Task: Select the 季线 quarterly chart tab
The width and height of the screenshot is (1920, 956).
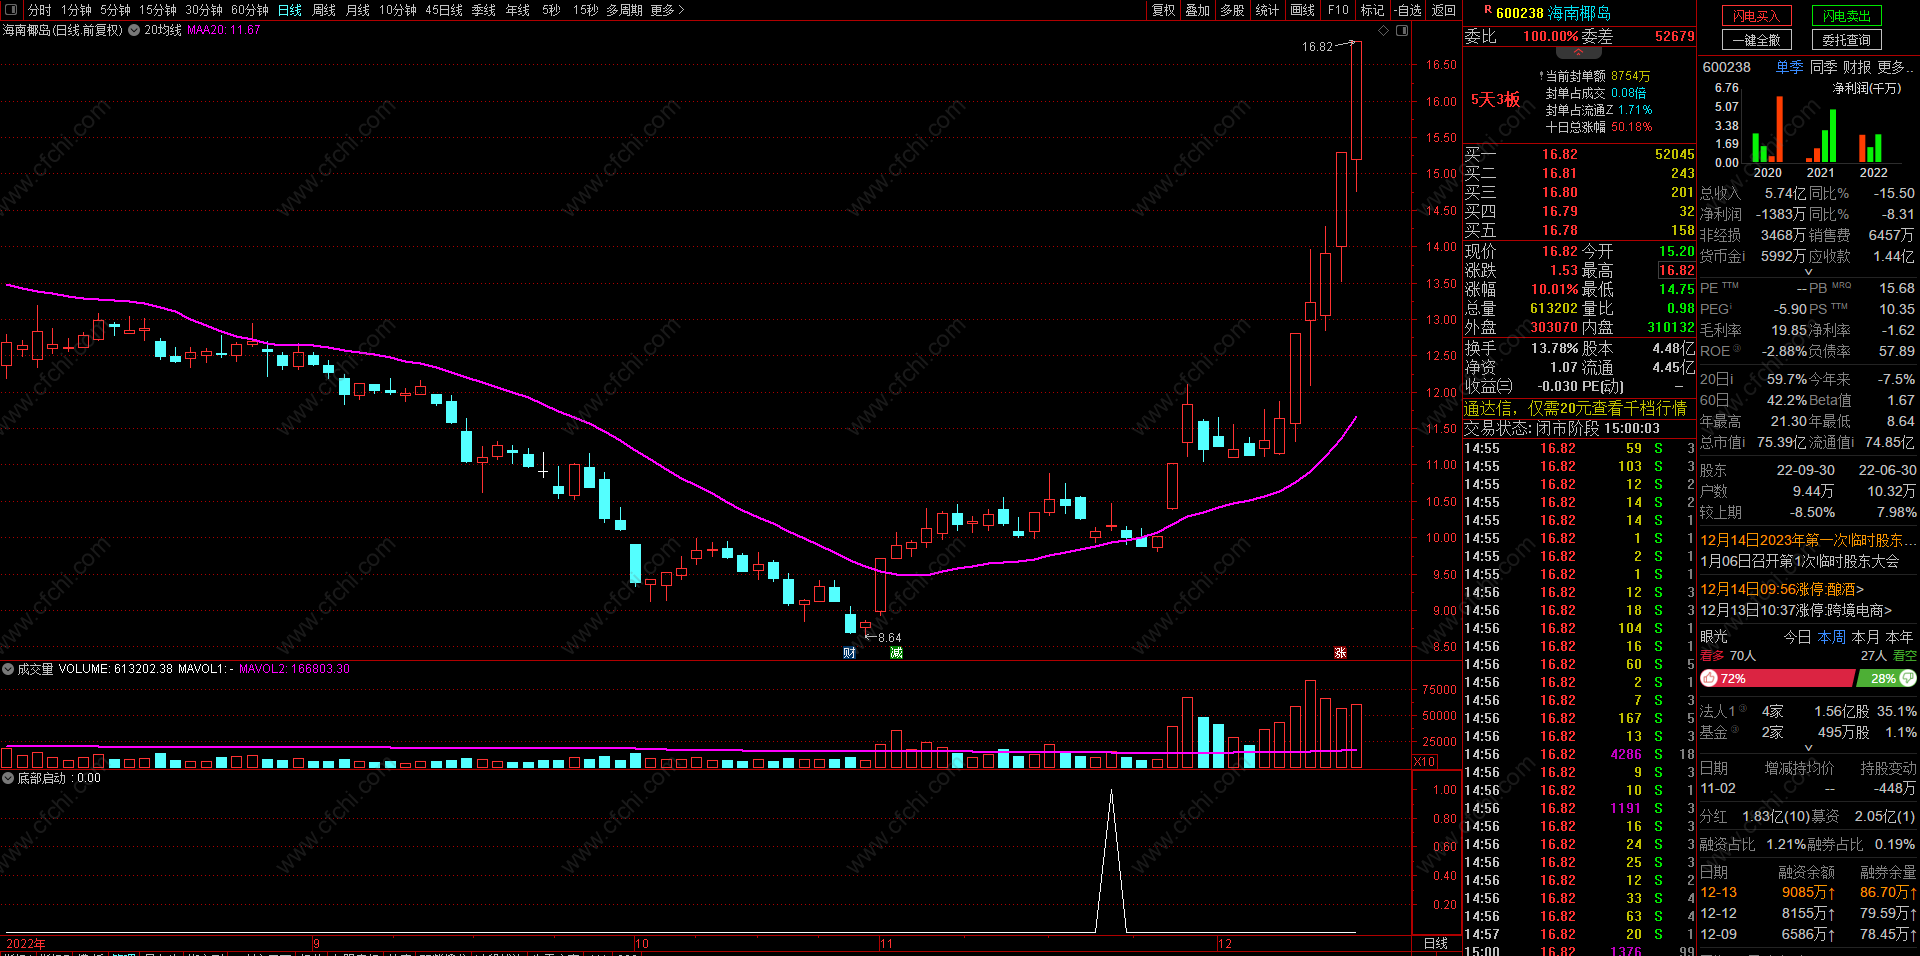Action: tap(484, 10)
